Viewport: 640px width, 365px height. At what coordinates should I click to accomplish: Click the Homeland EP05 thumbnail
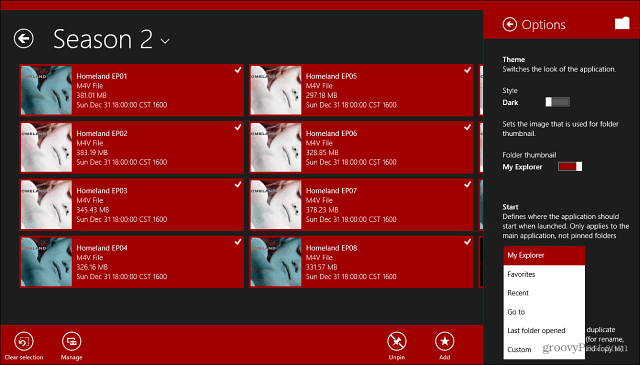pos(276,90)
